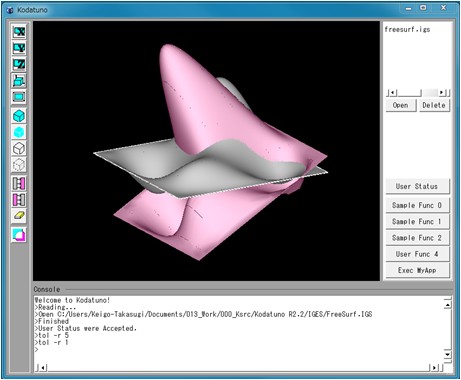Viewport: 461px width, 380px height.
Task: Select the X-axis view icon
Action: click(x=19, y=32)
